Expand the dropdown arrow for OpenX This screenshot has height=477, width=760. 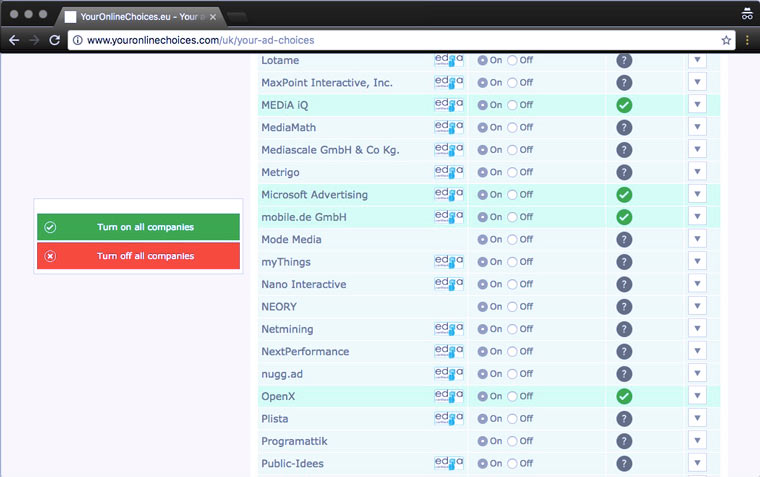point(697,396)
